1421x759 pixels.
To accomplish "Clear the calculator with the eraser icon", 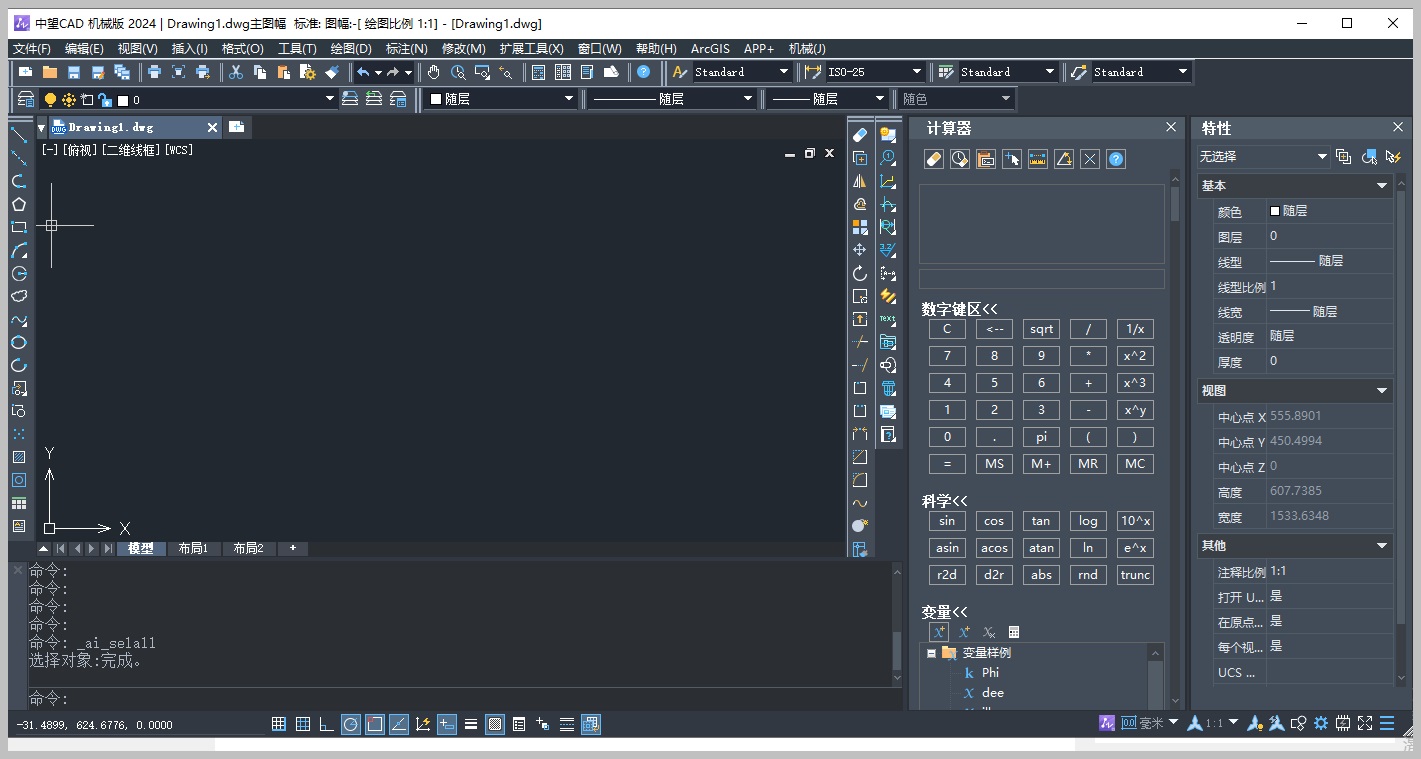I will pos(933,159).
